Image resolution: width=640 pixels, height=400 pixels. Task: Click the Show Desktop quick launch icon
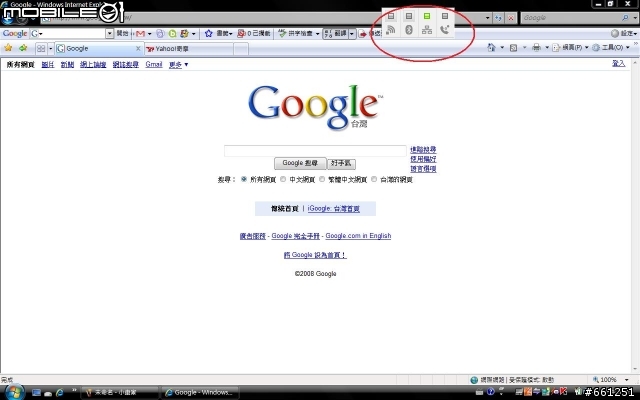(x=36, y=393)
